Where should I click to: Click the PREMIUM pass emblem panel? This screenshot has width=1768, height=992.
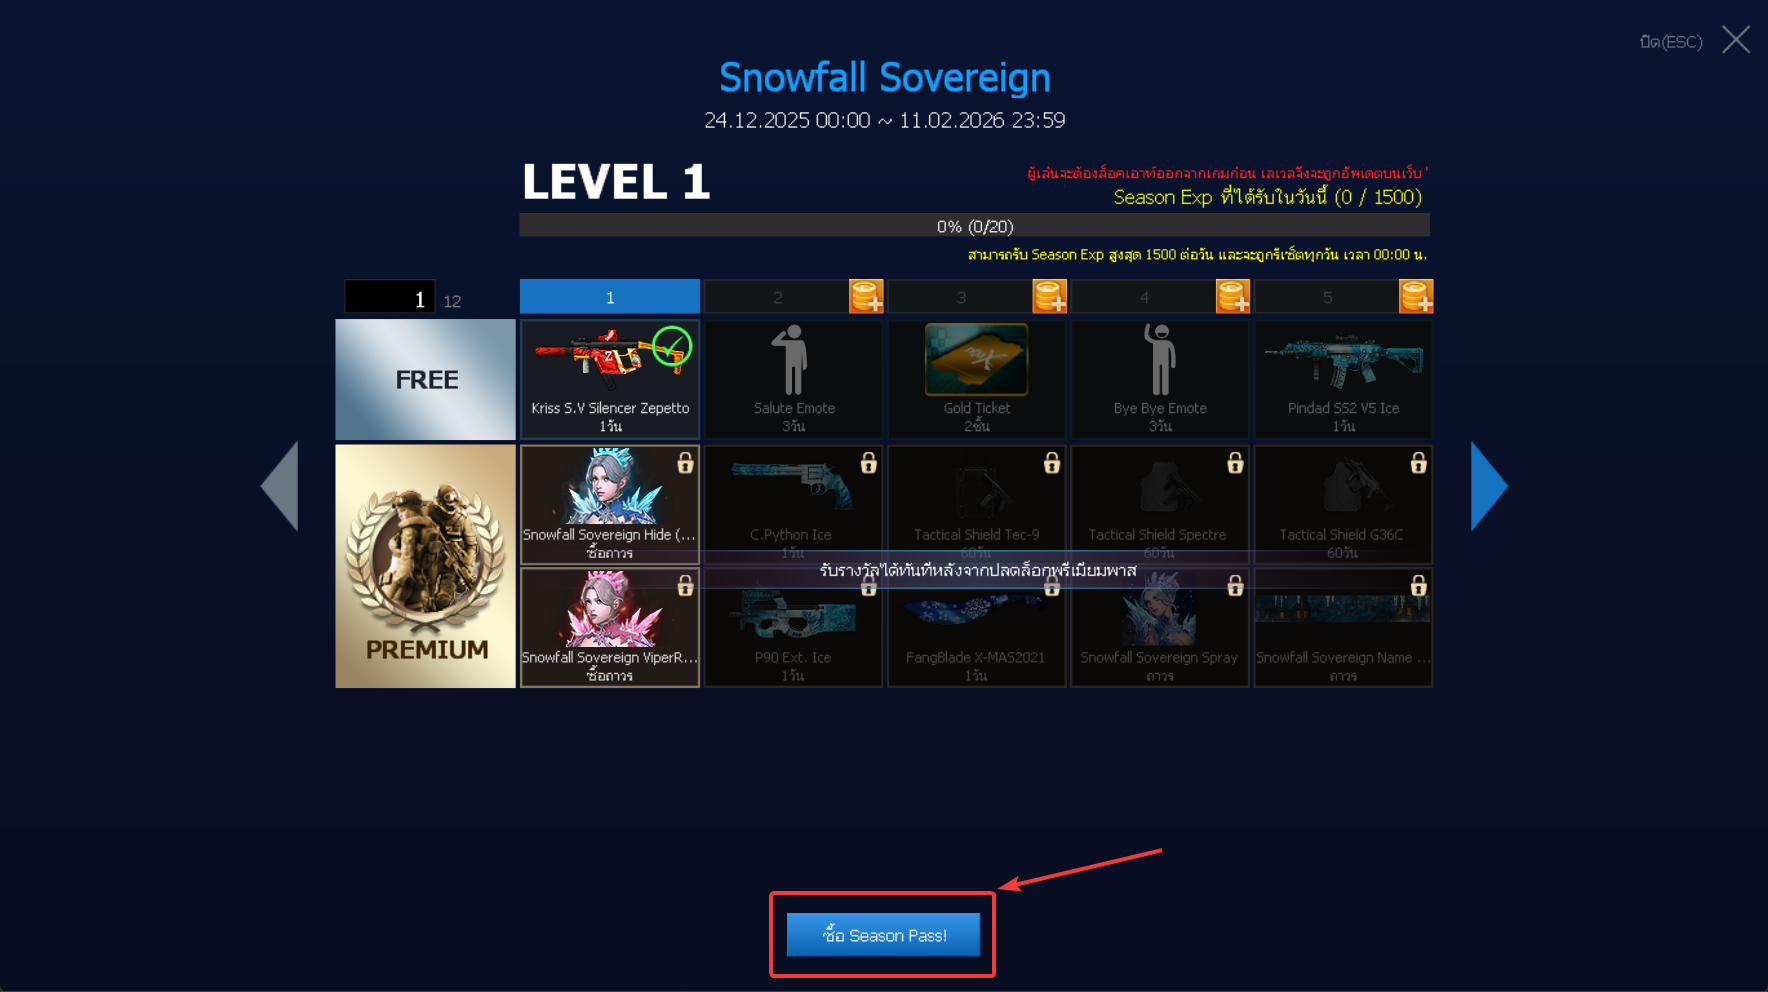pyautogui.click(x=426, y=566)
